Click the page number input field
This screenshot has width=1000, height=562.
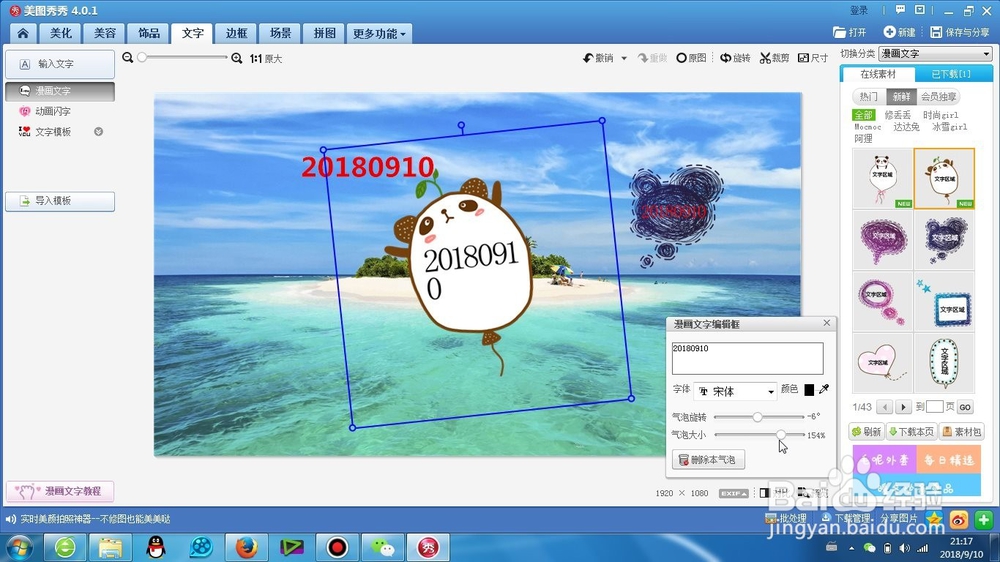pos(934,407)
